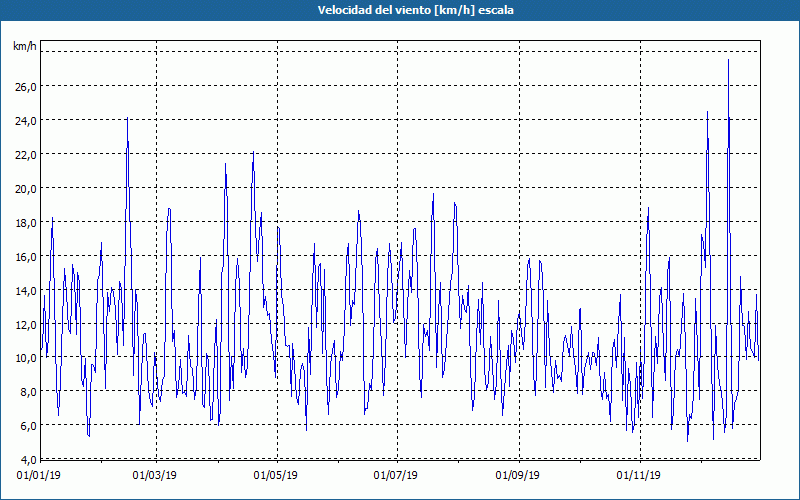Click the km/h axis unit label

(x=24, y=46)
